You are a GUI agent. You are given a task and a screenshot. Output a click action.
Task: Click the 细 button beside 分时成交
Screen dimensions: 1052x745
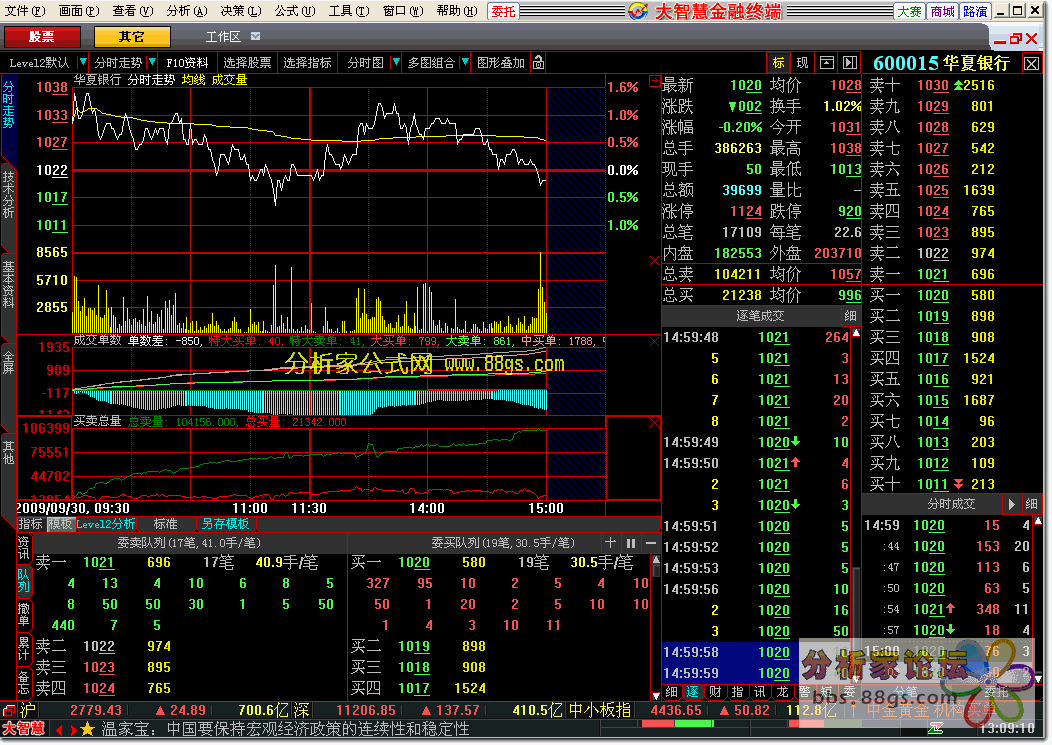click(x=1032, y=503)
